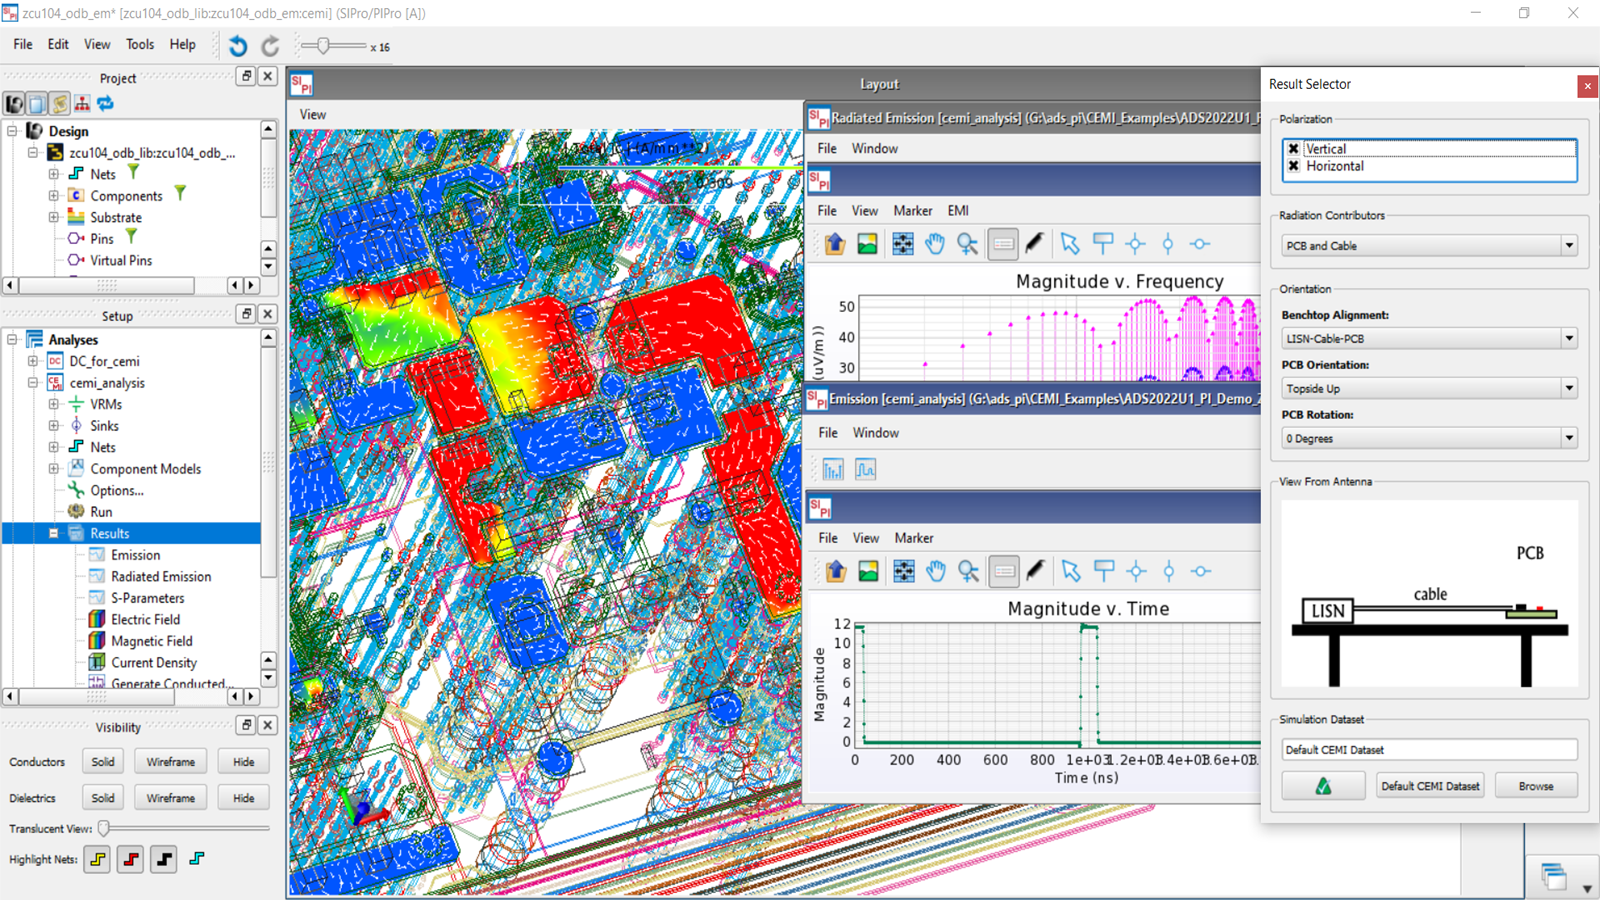Select the zoom magnifier in time plot toolbar
The height and width of the screenshot is (900, 1600).
pos(968,571)
